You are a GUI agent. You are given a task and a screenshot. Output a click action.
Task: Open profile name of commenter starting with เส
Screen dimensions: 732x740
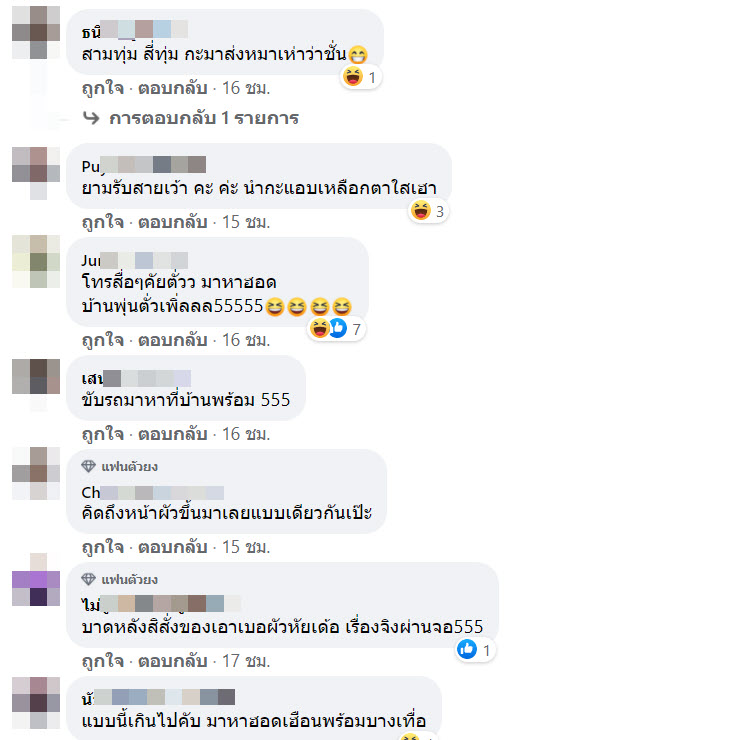136,378
